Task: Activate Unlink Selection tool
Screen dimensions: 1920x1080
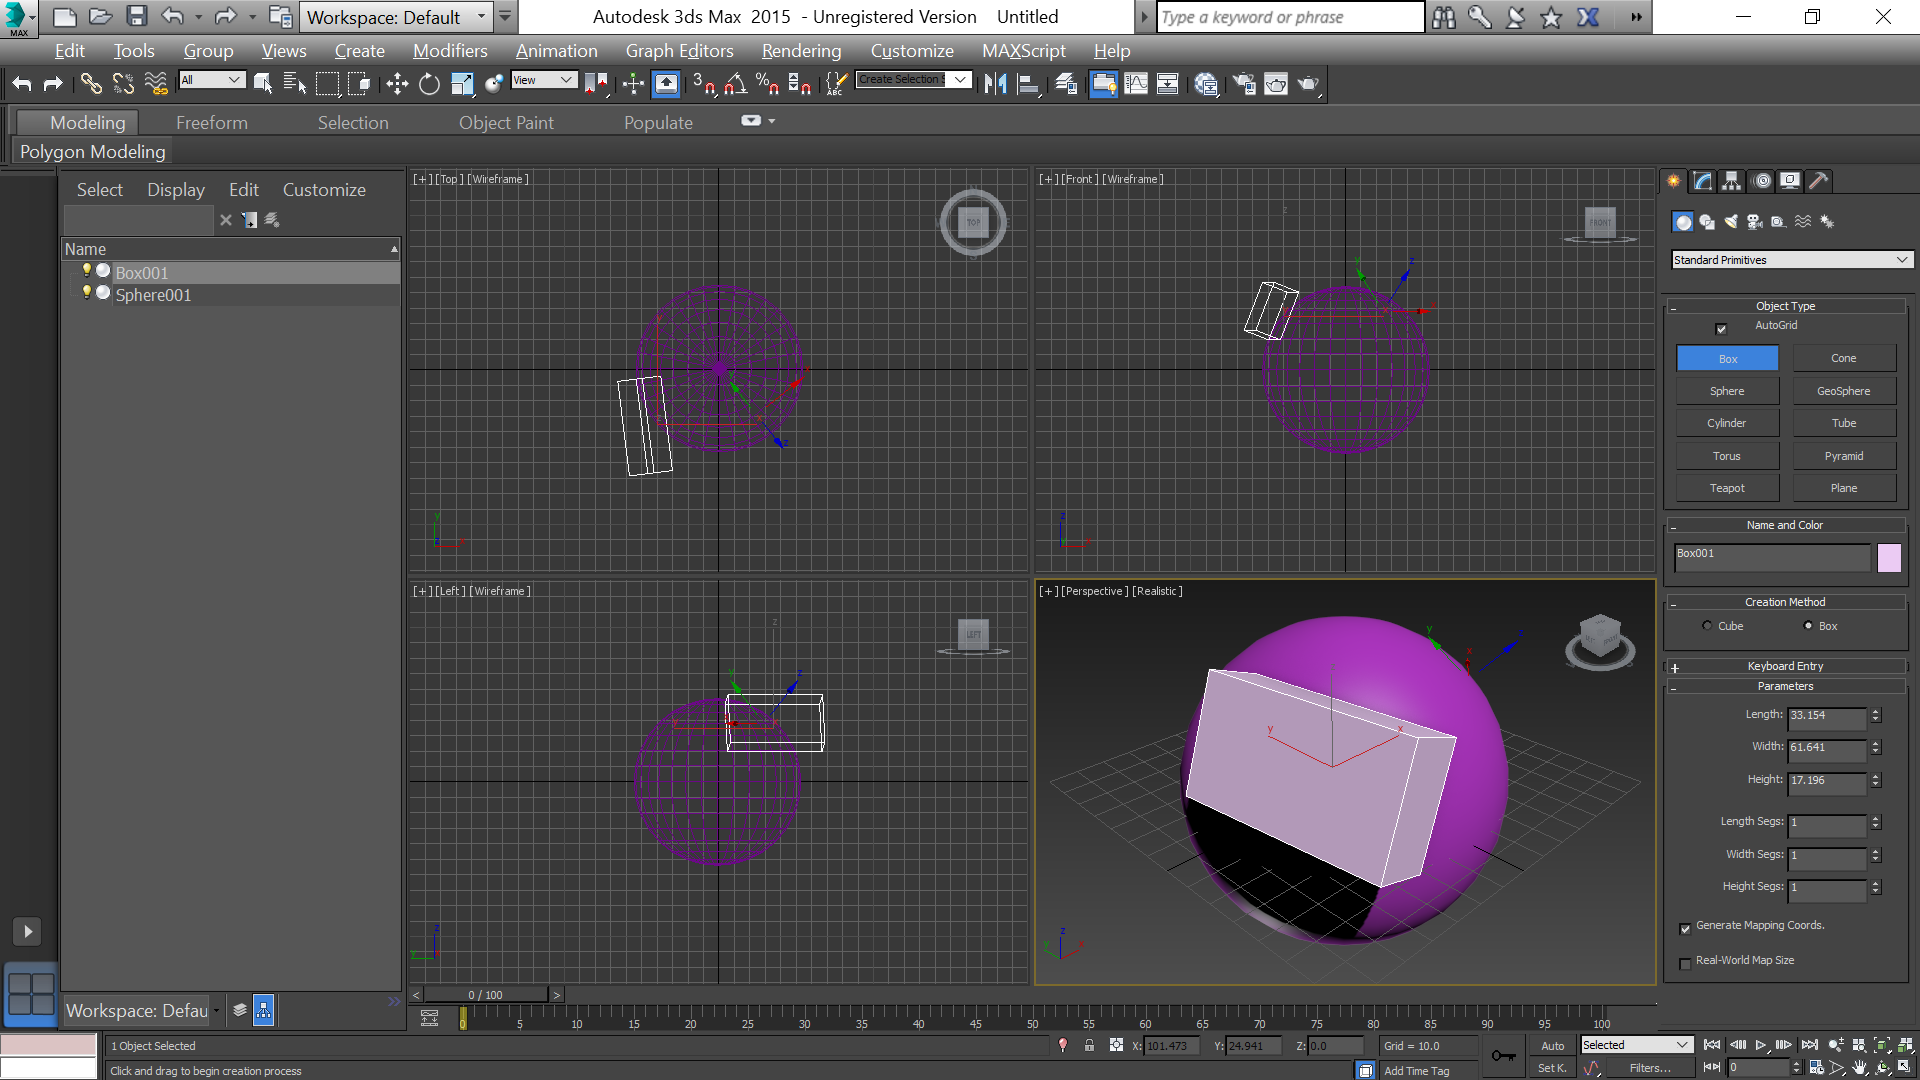Action: click(x=123, y=84)
